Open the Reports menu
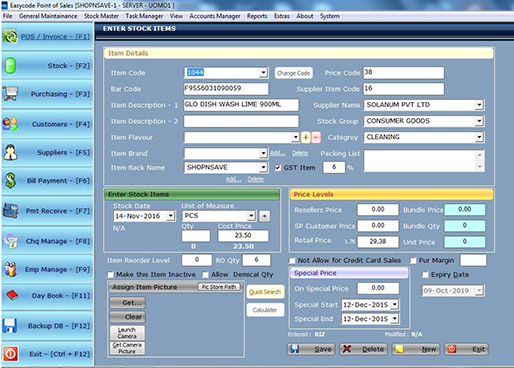 coord(257,16)
